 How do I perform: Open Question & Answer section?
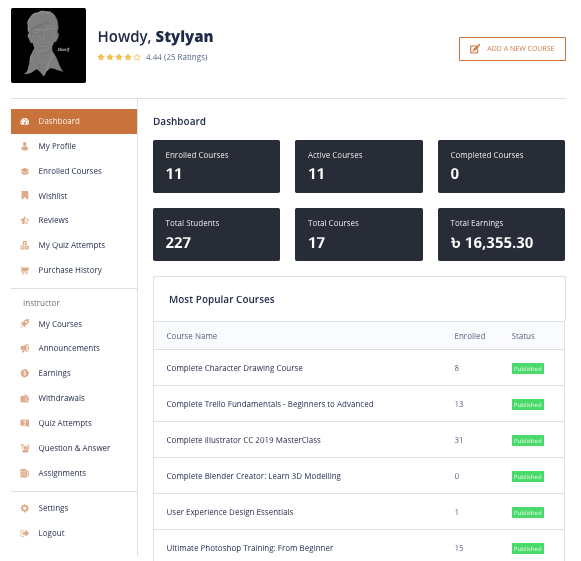pos(74,448)
